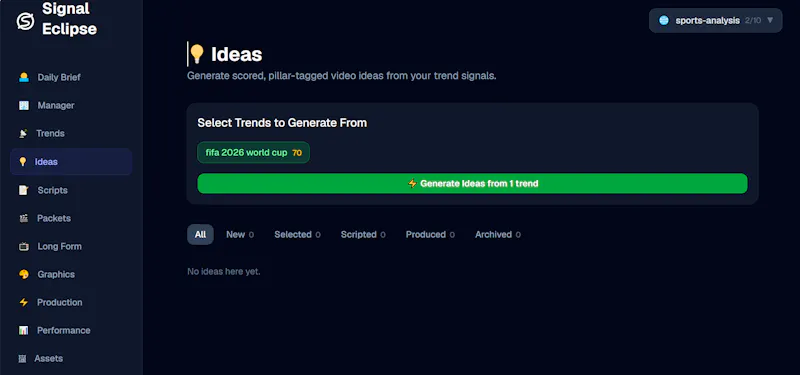Image resolution: width=800 pixels, height=375 pixels.
Task: Click the Manager sidebar icon
Action: pyautogui.click(x=23, y=106)
